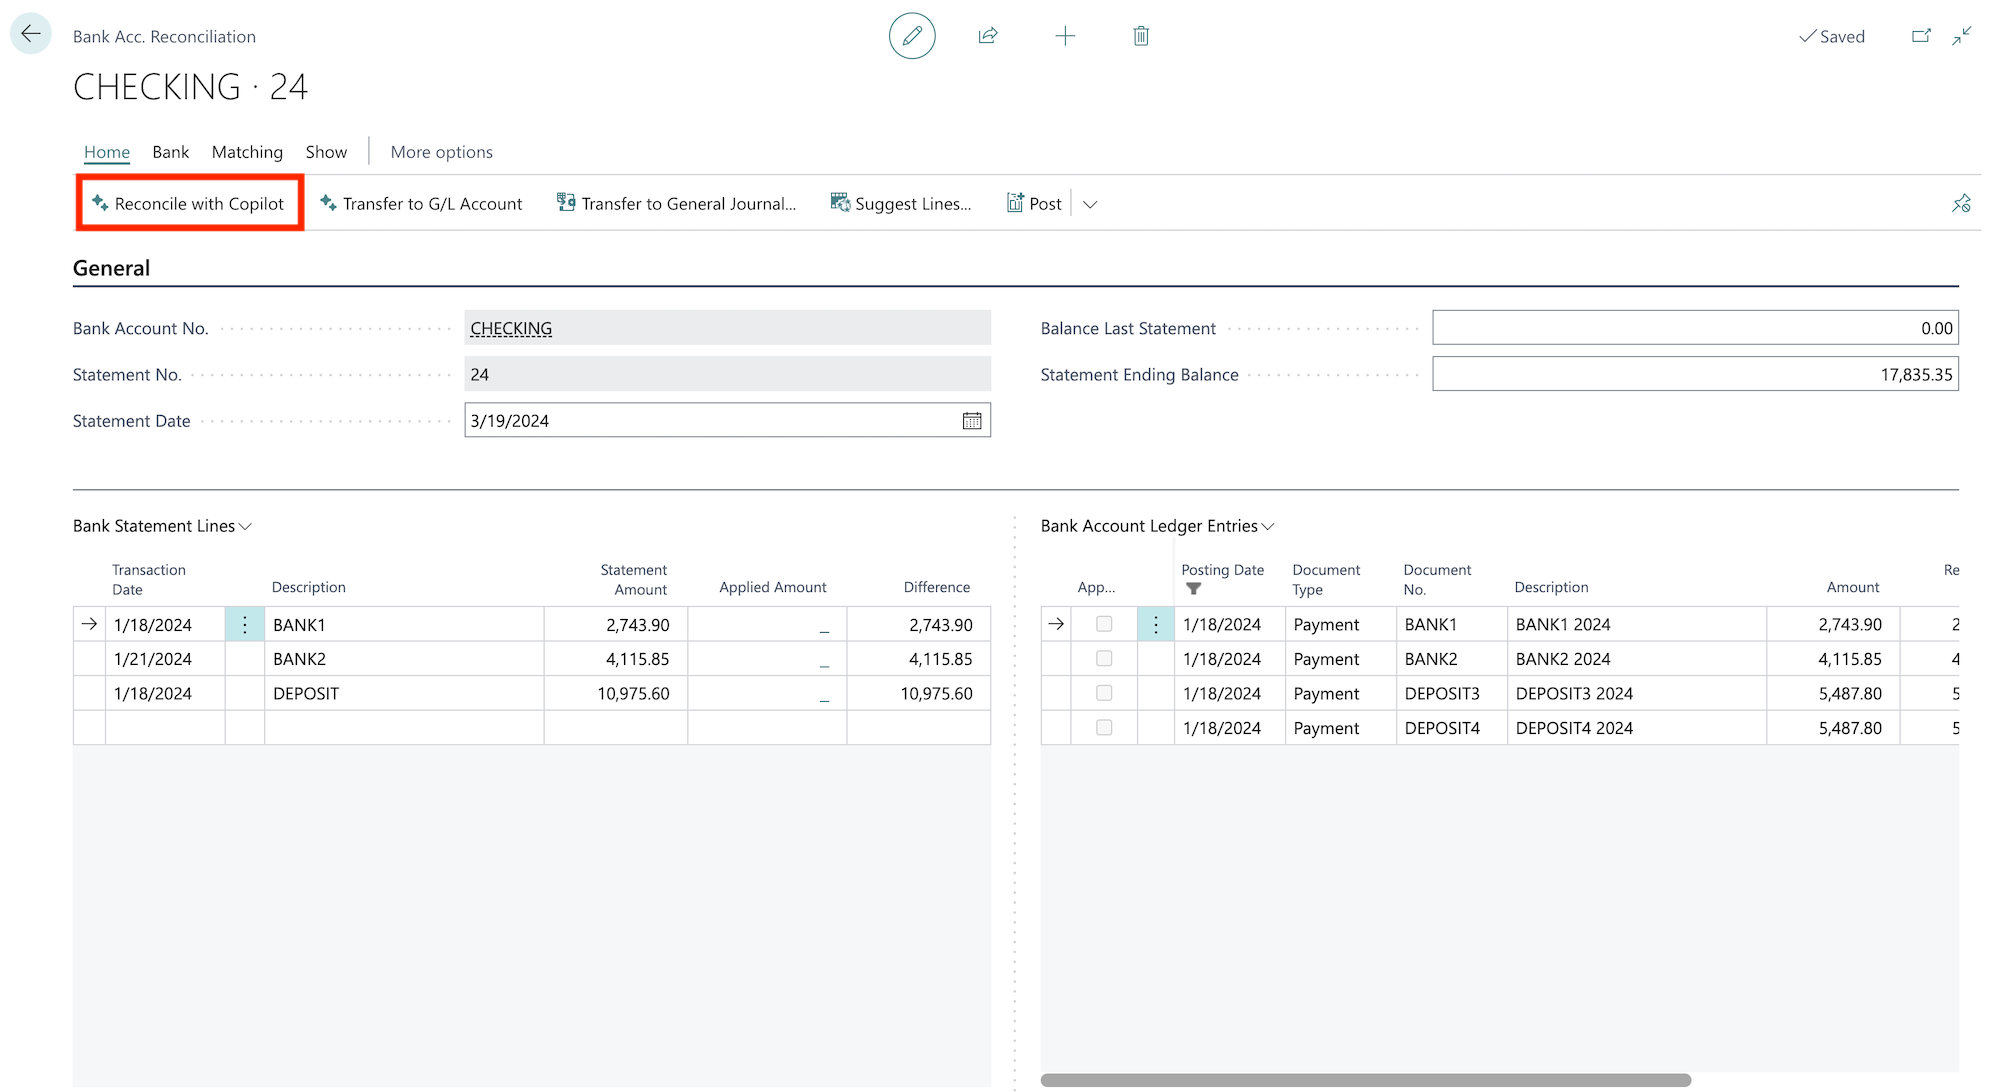
Task: Click the CHECKING bank account link
Action: (x=511, y=329)
